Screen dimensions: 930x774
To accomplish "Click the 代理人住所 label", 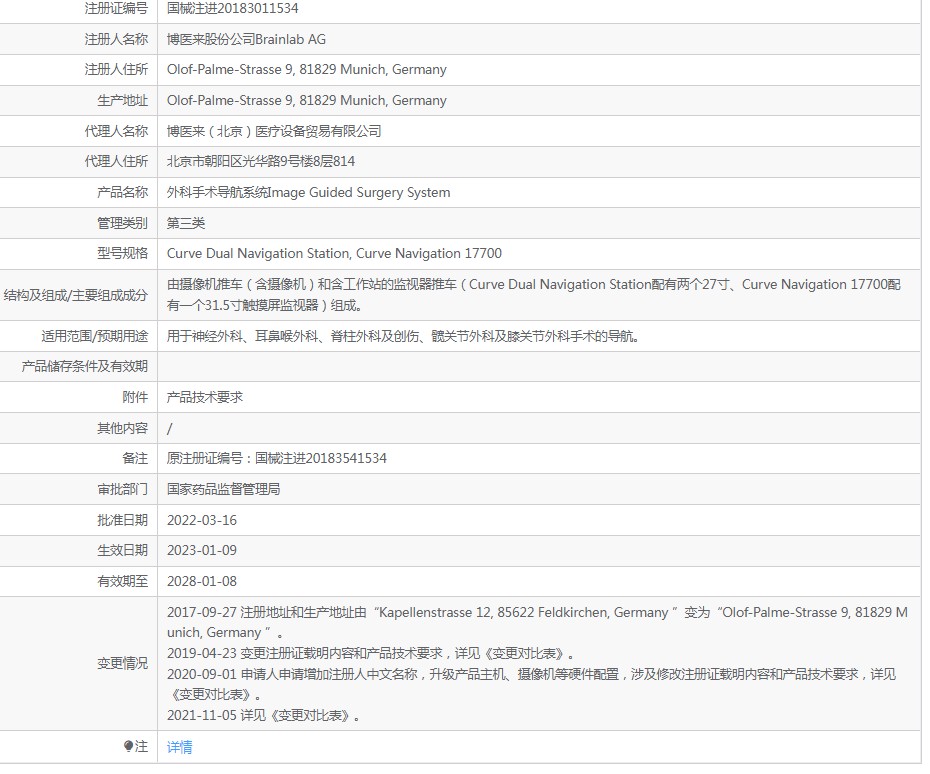I will [116, 161].
